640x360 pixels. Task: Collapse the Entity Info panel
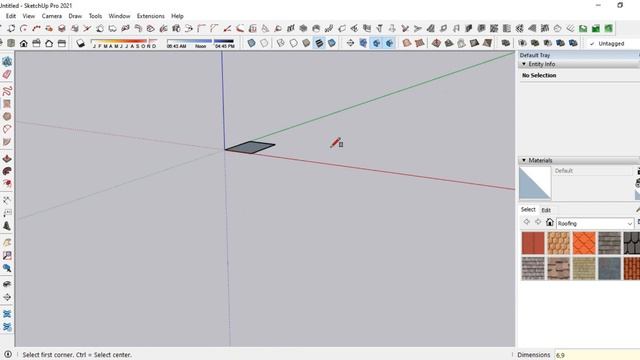[524, 64]
